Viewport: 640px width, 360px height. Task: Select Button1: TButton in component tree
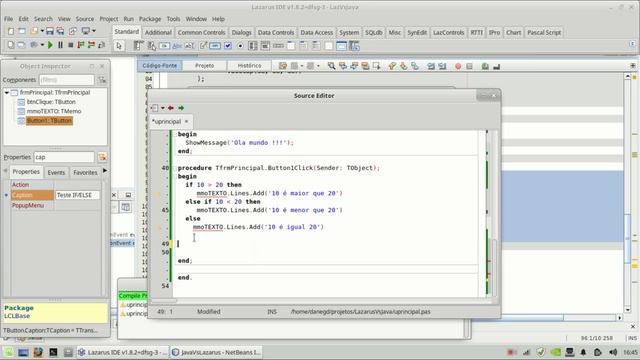pos(49,120)
